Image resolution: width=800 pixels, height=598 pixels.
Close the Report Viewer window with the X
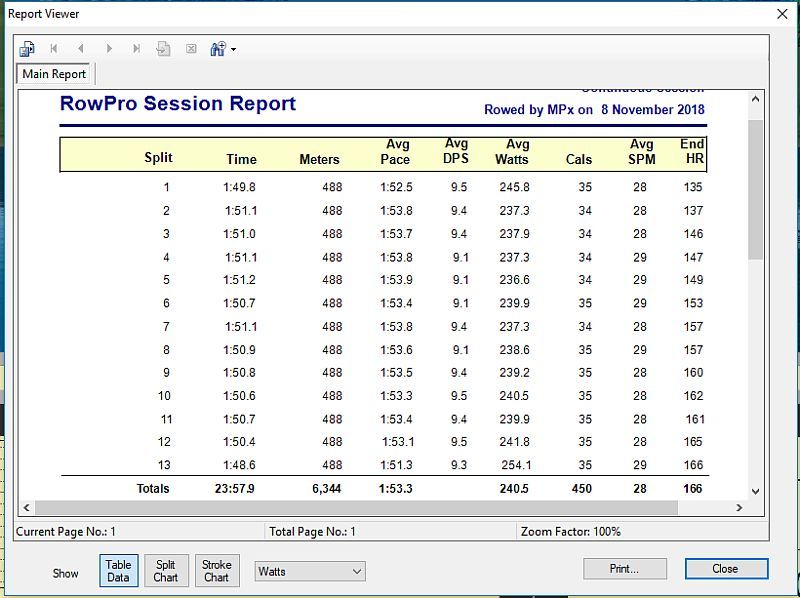tap(782, 14)
